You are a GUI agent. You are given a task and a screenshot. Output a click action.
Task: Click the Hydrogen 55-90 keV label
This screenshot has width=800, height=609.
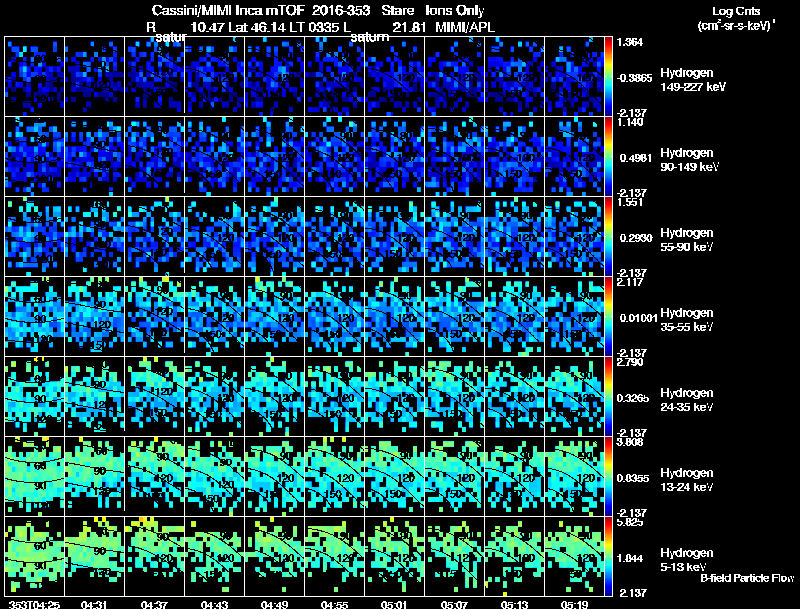click(687, 240)
